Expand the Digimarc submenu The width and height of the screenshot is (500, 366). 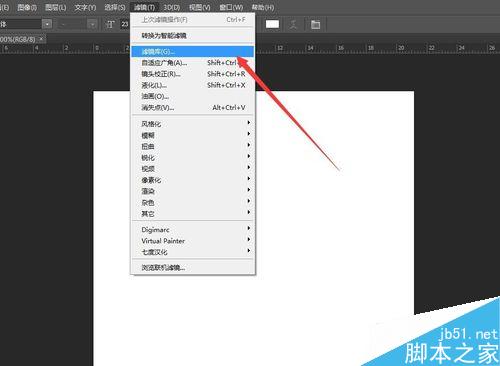[x=193, y=230]
